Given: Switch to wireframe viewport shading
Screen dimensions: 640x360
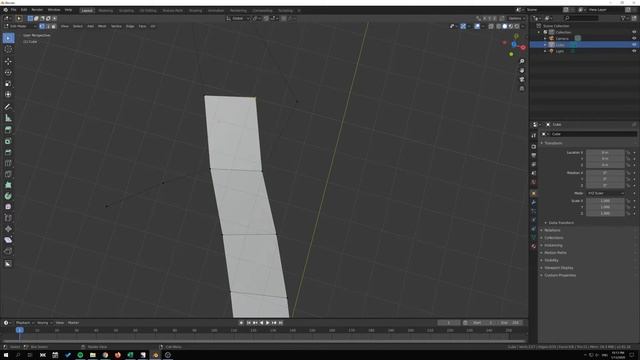Looking at the screenshot, I should [x=499, y=26].
